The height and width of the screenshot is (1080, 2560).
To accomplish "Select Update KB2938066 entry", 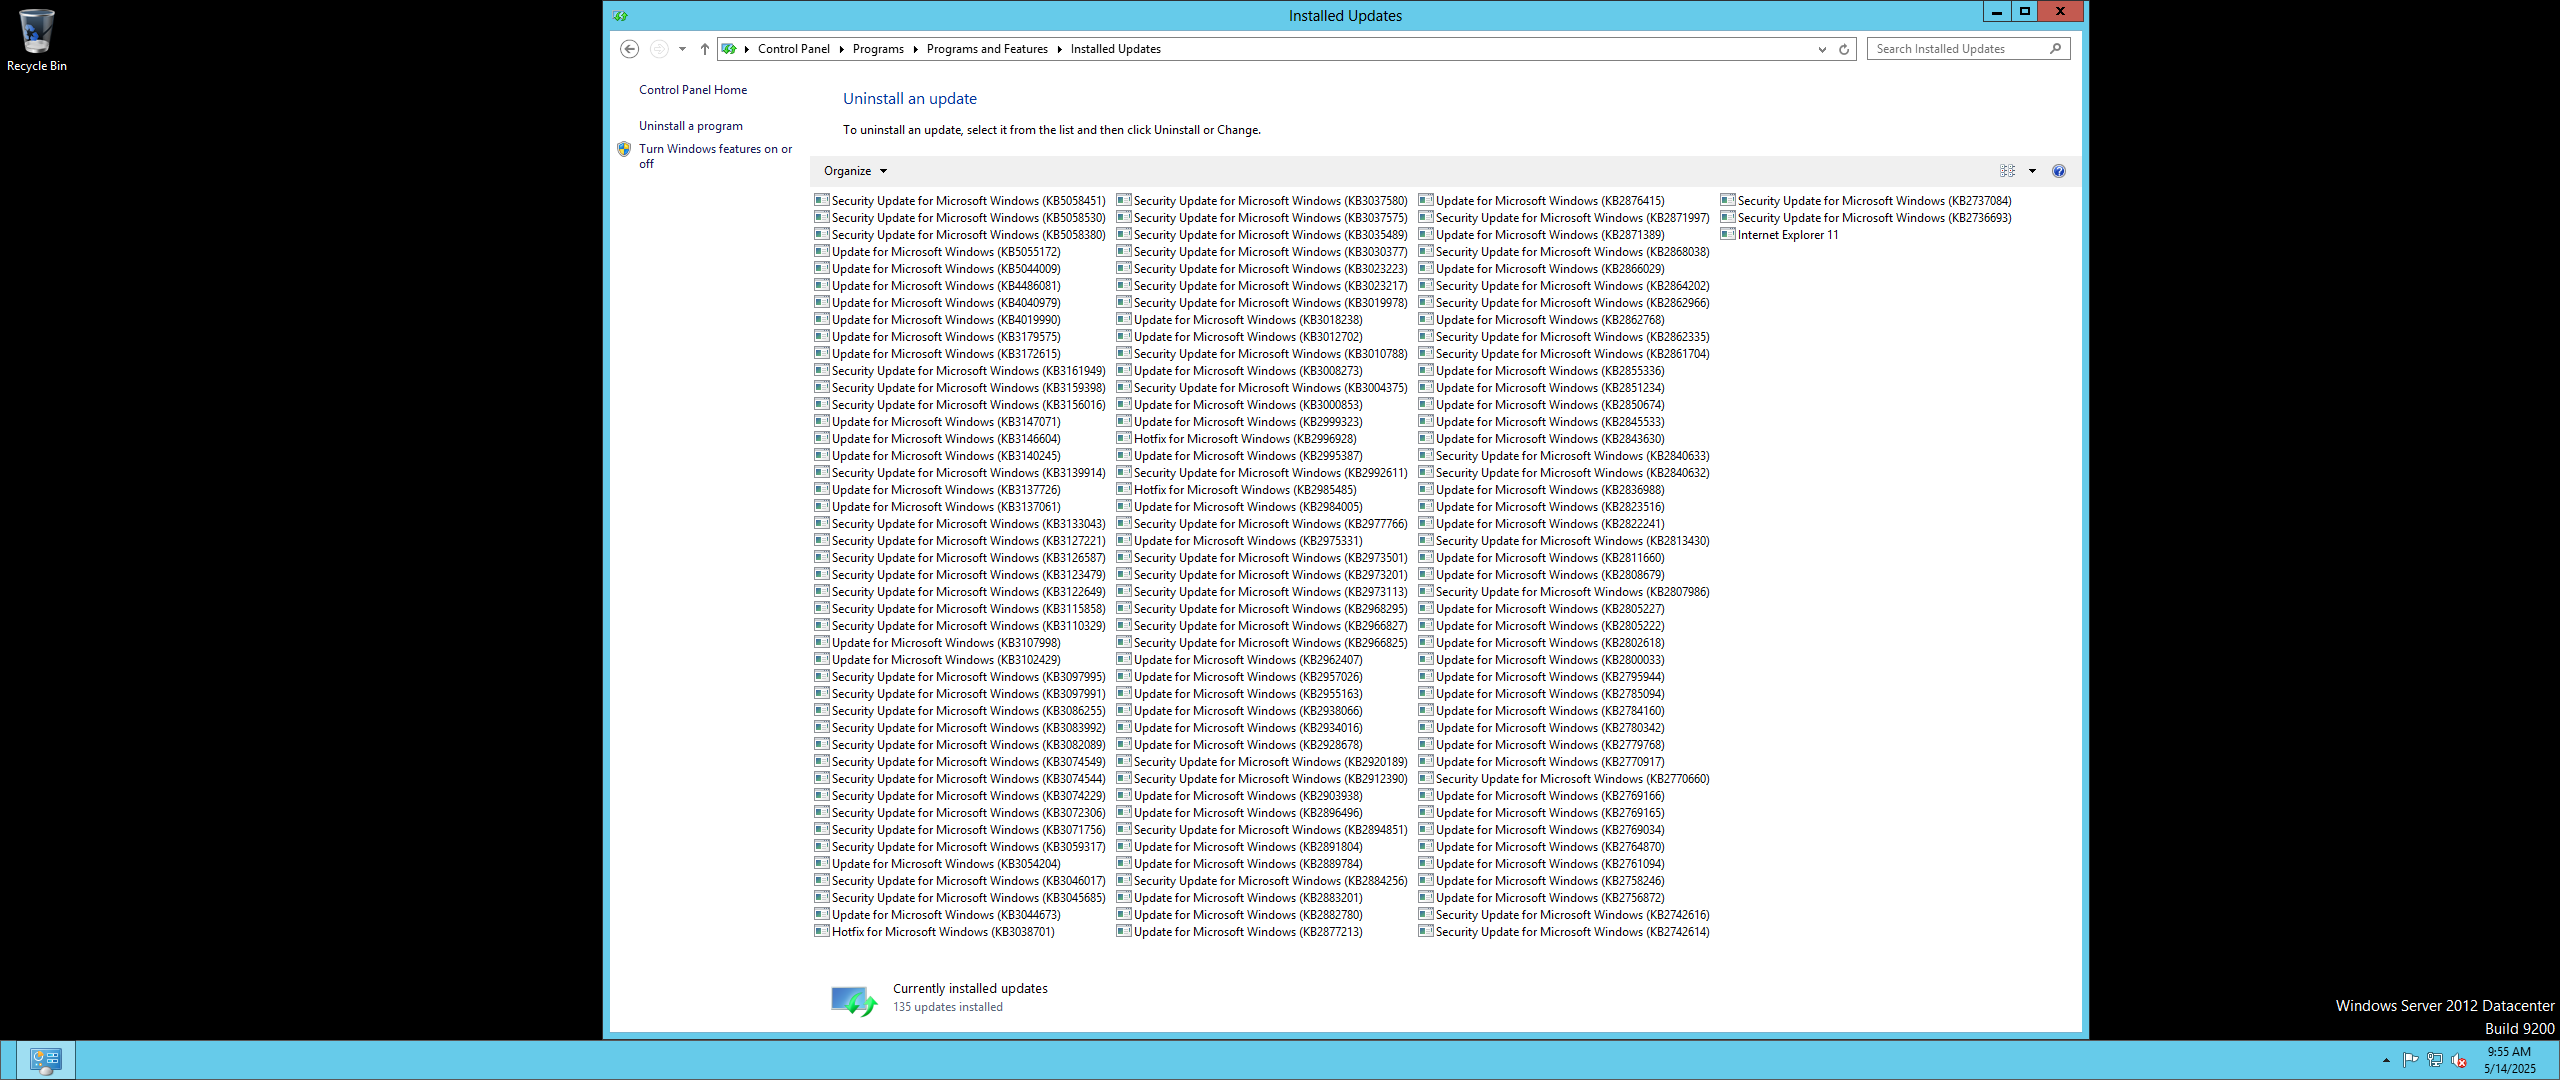I will pyautogui.click(x=1240, y=711).
